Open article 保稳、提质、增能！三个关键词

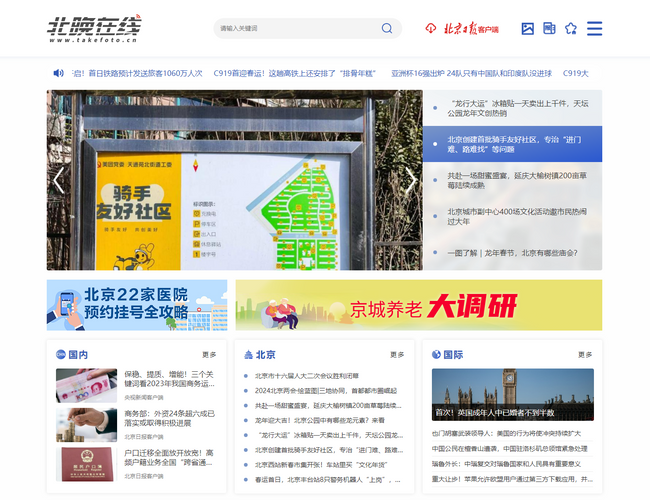tap(170, 379)
